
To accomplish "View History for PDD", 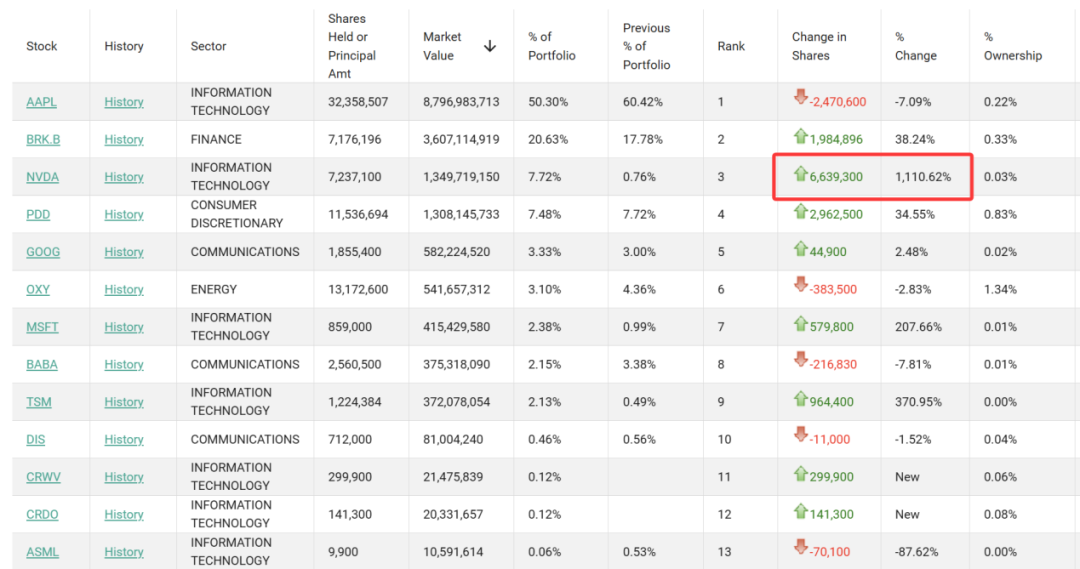I will [x=124, y=215].
